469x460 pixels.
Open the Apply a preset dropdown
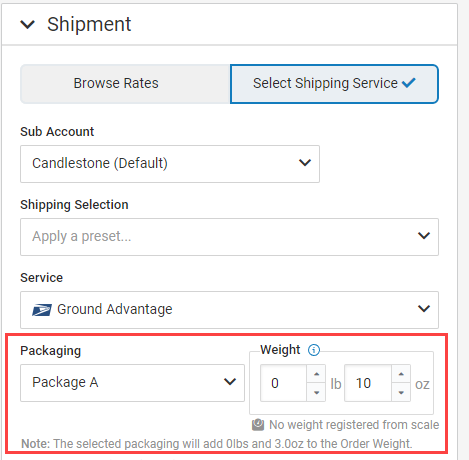229,237
